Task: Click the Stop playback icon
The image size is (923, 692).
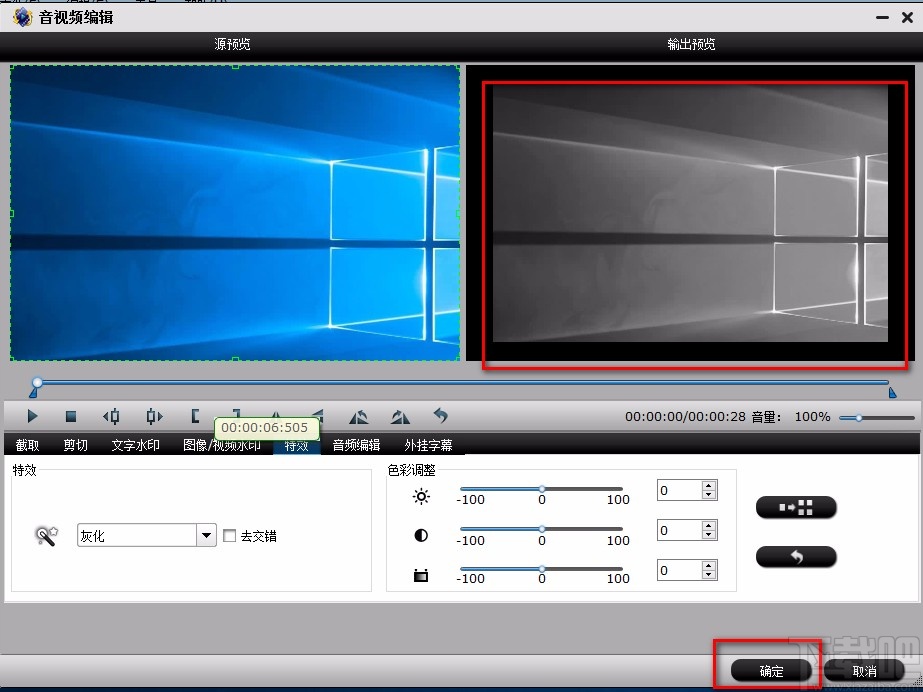Action: tap(71, 417)
